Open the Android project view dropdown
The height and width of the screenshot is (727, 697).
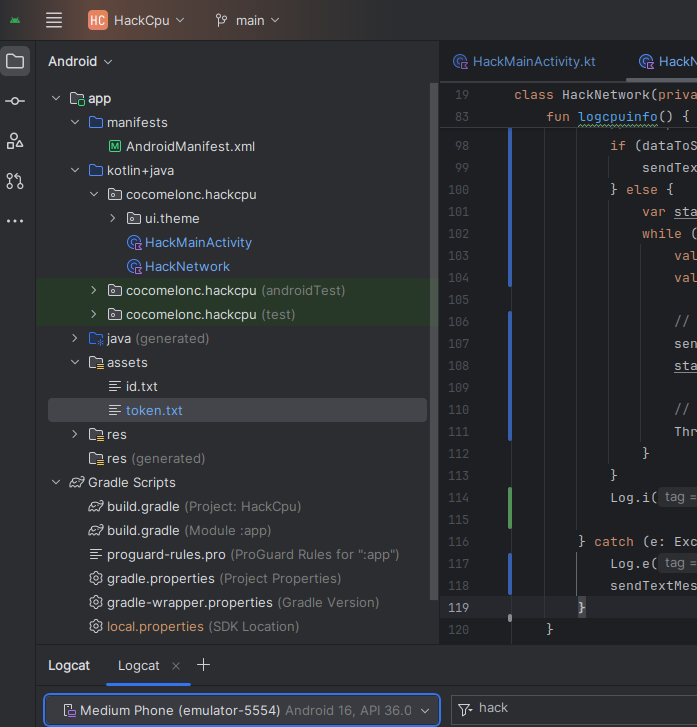[80, 61]
